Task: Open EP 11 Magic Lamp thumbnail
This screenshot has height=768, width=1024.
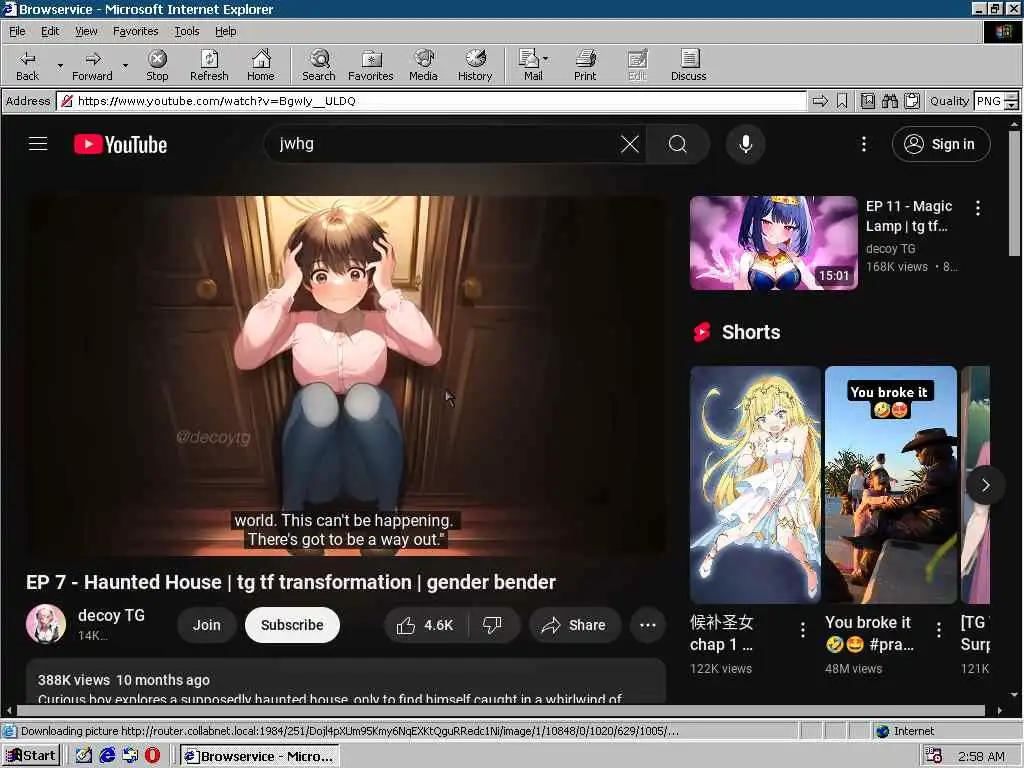Action: tap(773, 242)
